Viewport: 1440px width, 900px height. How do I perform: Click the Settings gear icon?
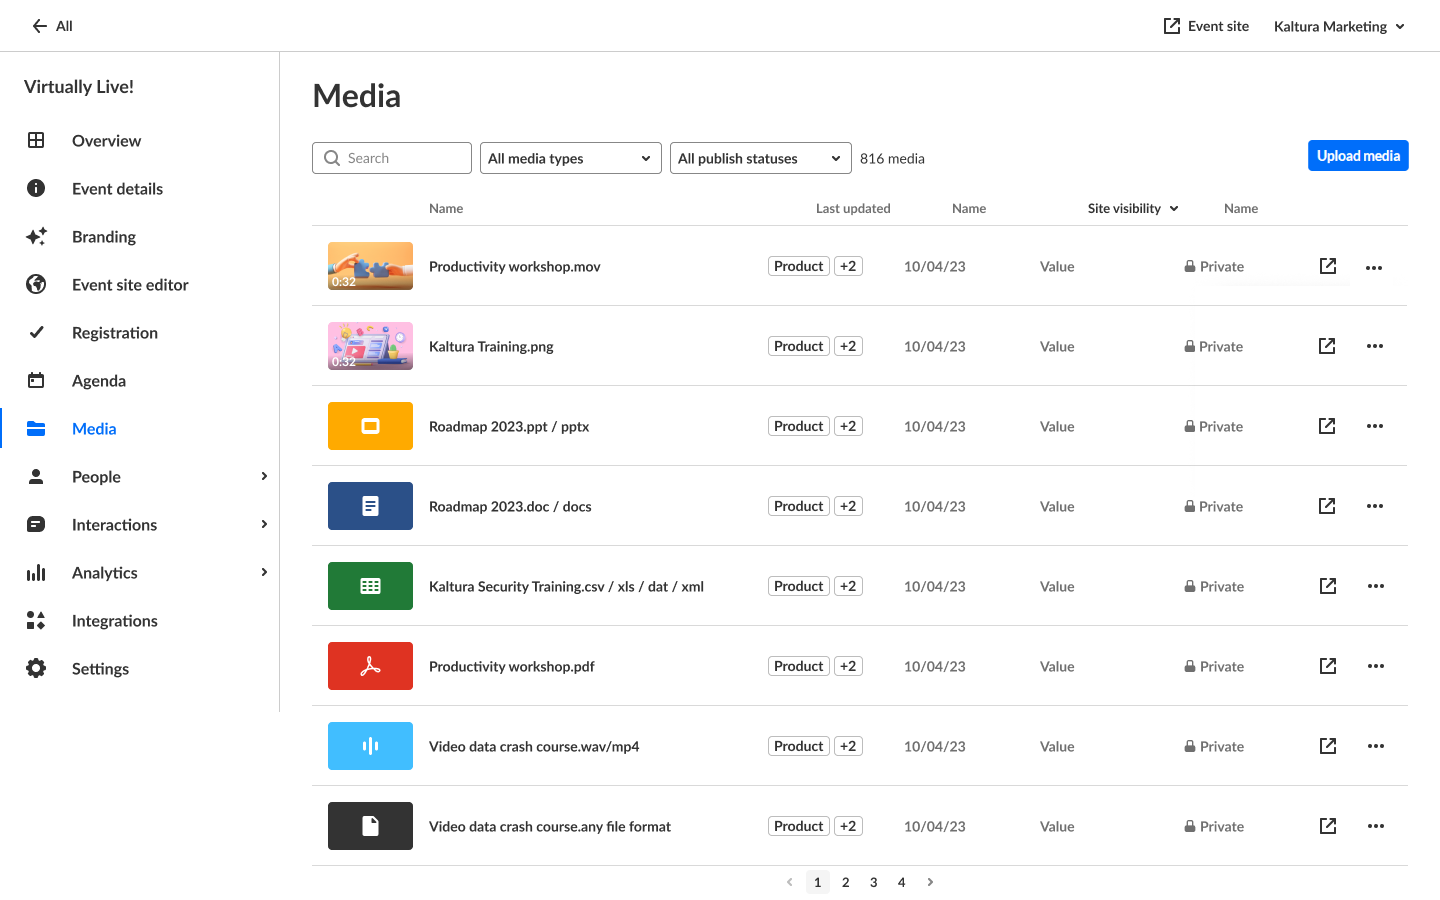click(x=36, y=669)
